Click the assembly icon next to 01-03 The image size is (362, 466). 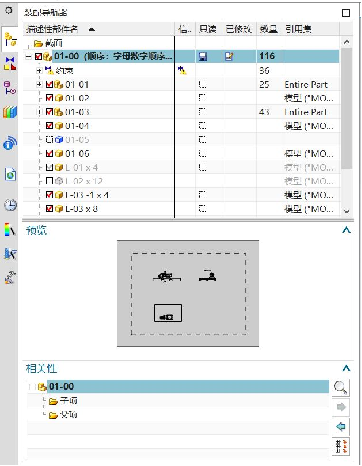pyautogui.click(x=59, y=112)
